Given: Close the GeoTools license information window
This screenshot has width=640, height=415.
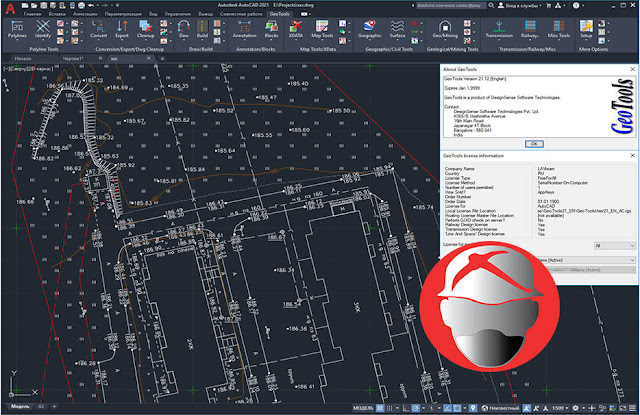Looking at the screenshot, I should coord(632,155).
